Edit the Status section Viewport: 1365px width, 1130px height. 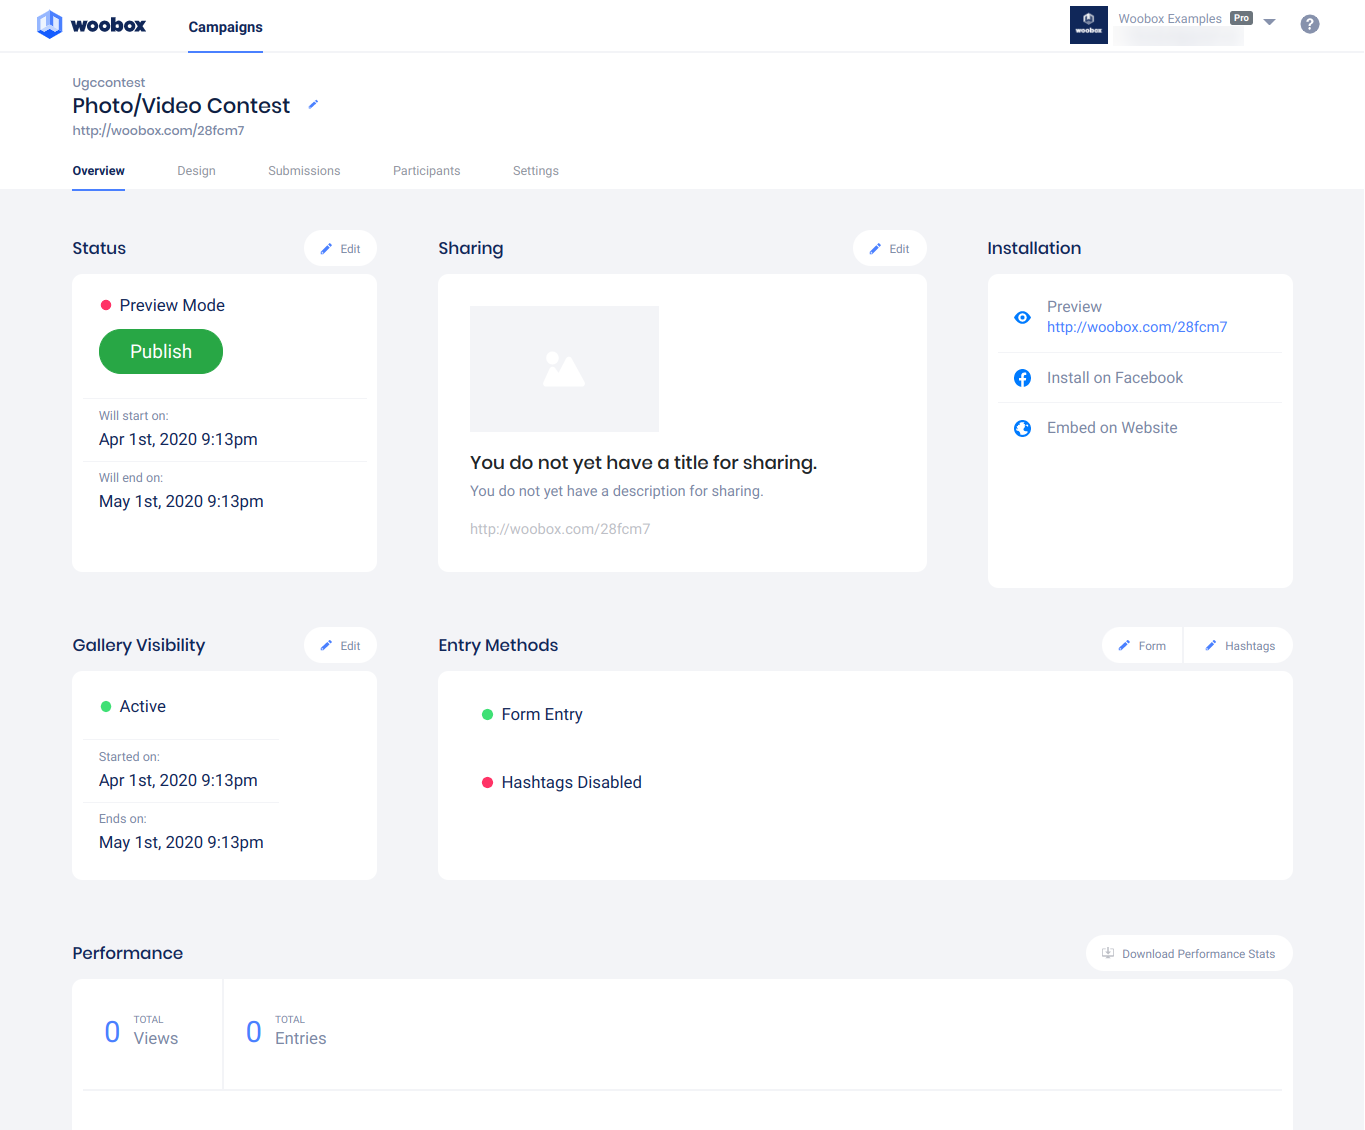pyautogui.click(x=340, y=249)
